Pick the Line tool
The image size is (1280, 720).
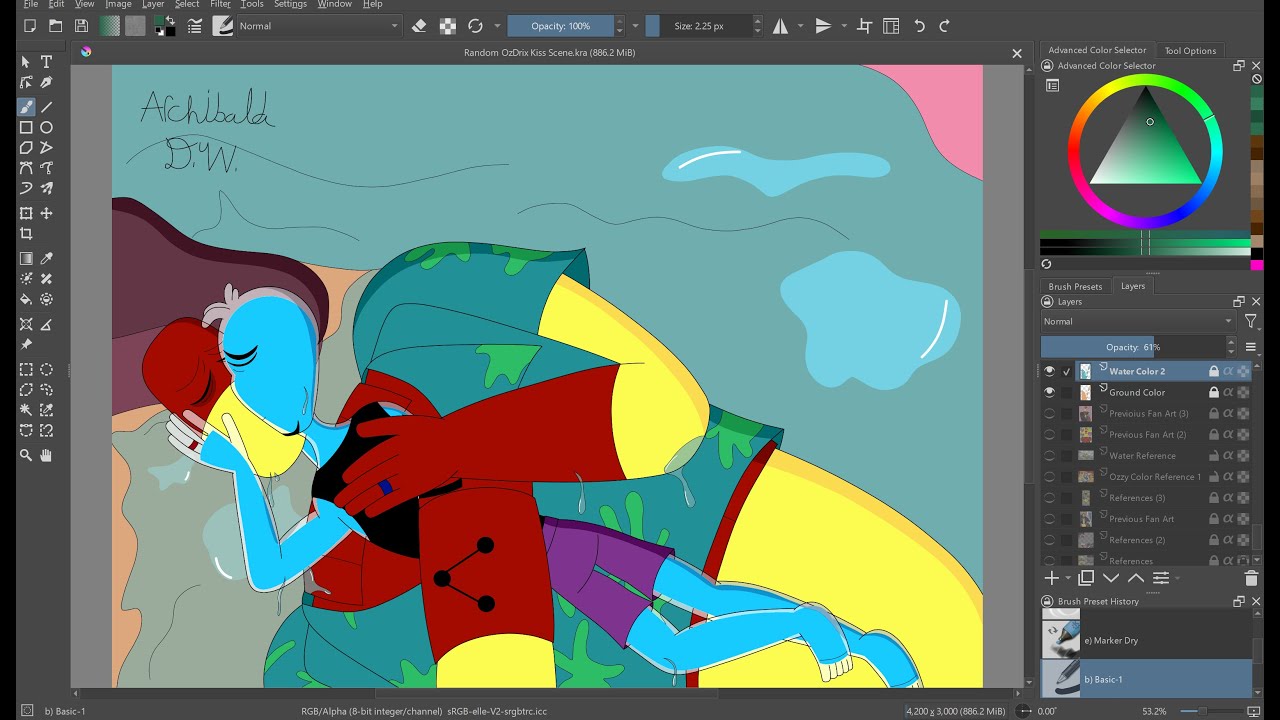pyautogui.click(x=46, y=107)
